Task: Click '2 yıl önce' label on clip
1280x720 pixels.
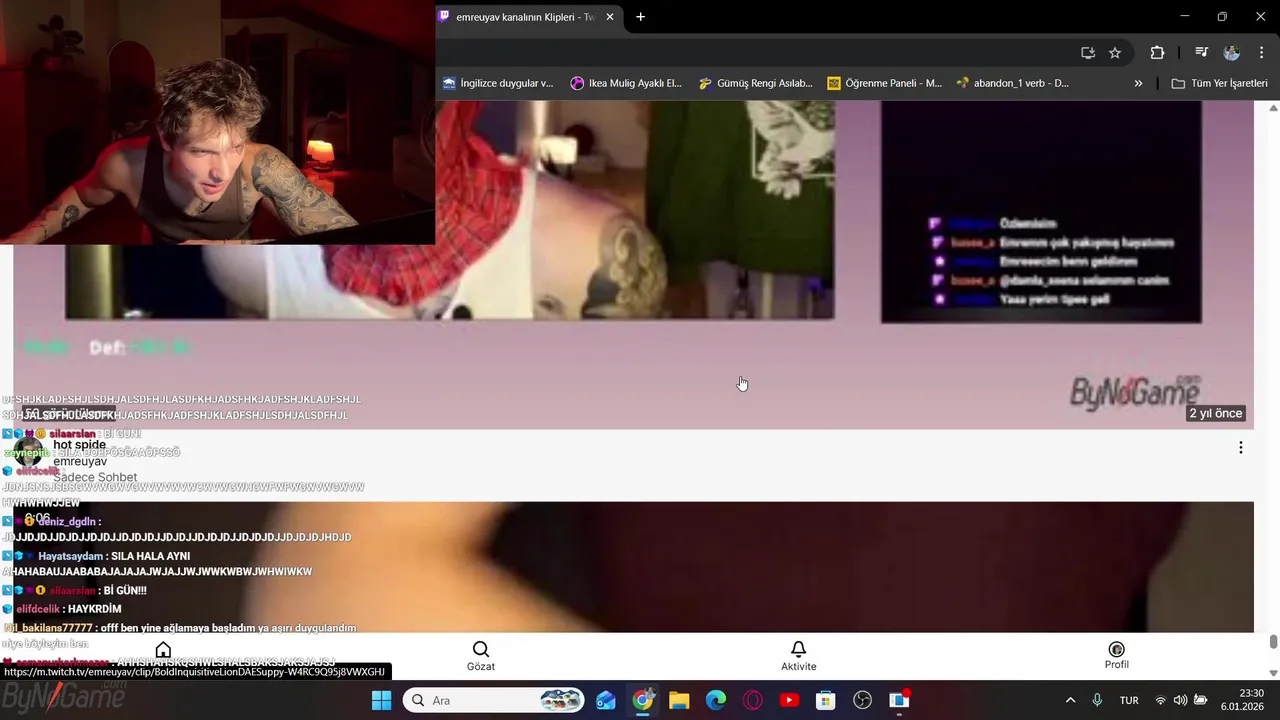Action: 1215,413
